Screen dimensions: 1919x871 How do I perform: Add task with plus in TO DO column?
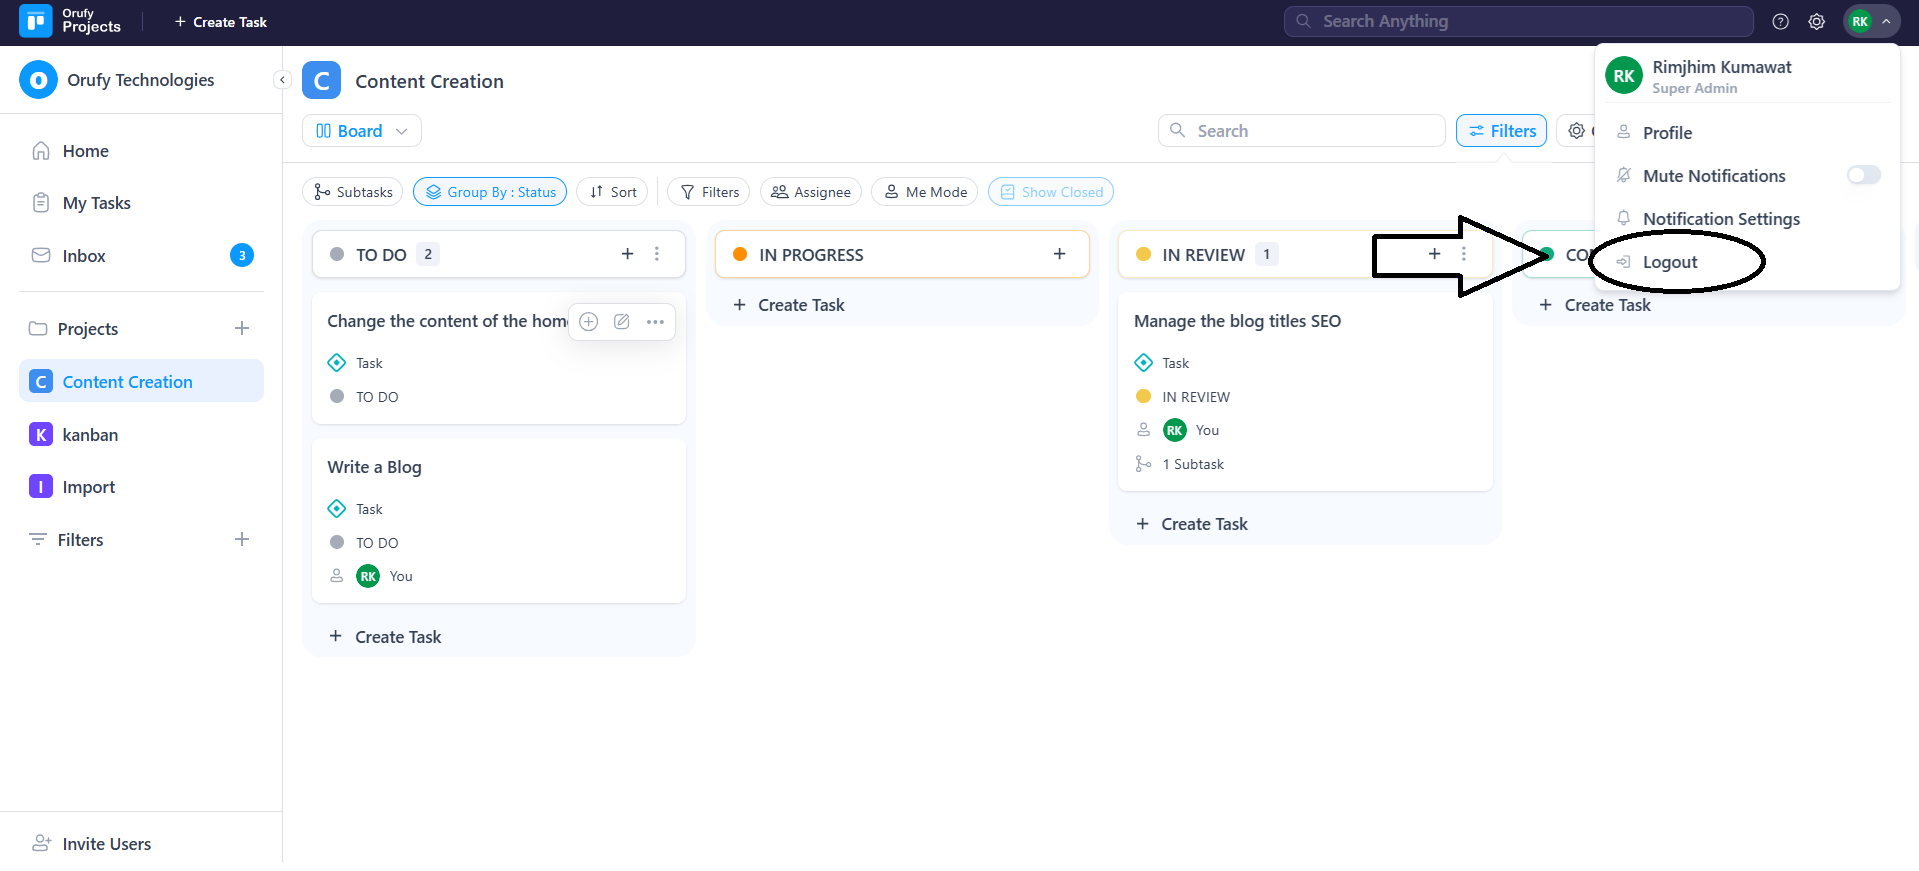click(627, 254)
